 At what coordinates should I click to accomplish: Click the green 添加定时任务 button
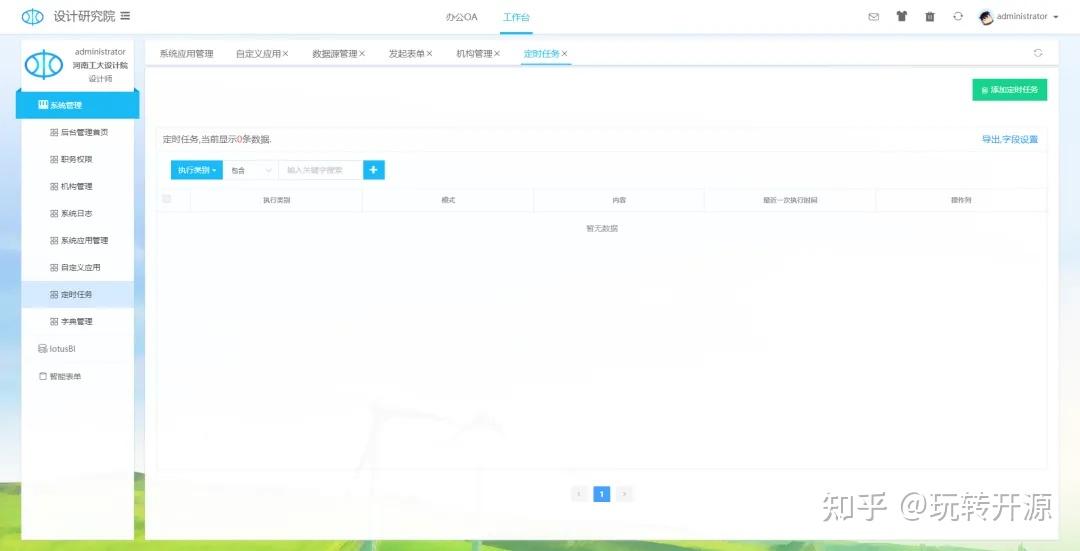(x=1009, y=90)
